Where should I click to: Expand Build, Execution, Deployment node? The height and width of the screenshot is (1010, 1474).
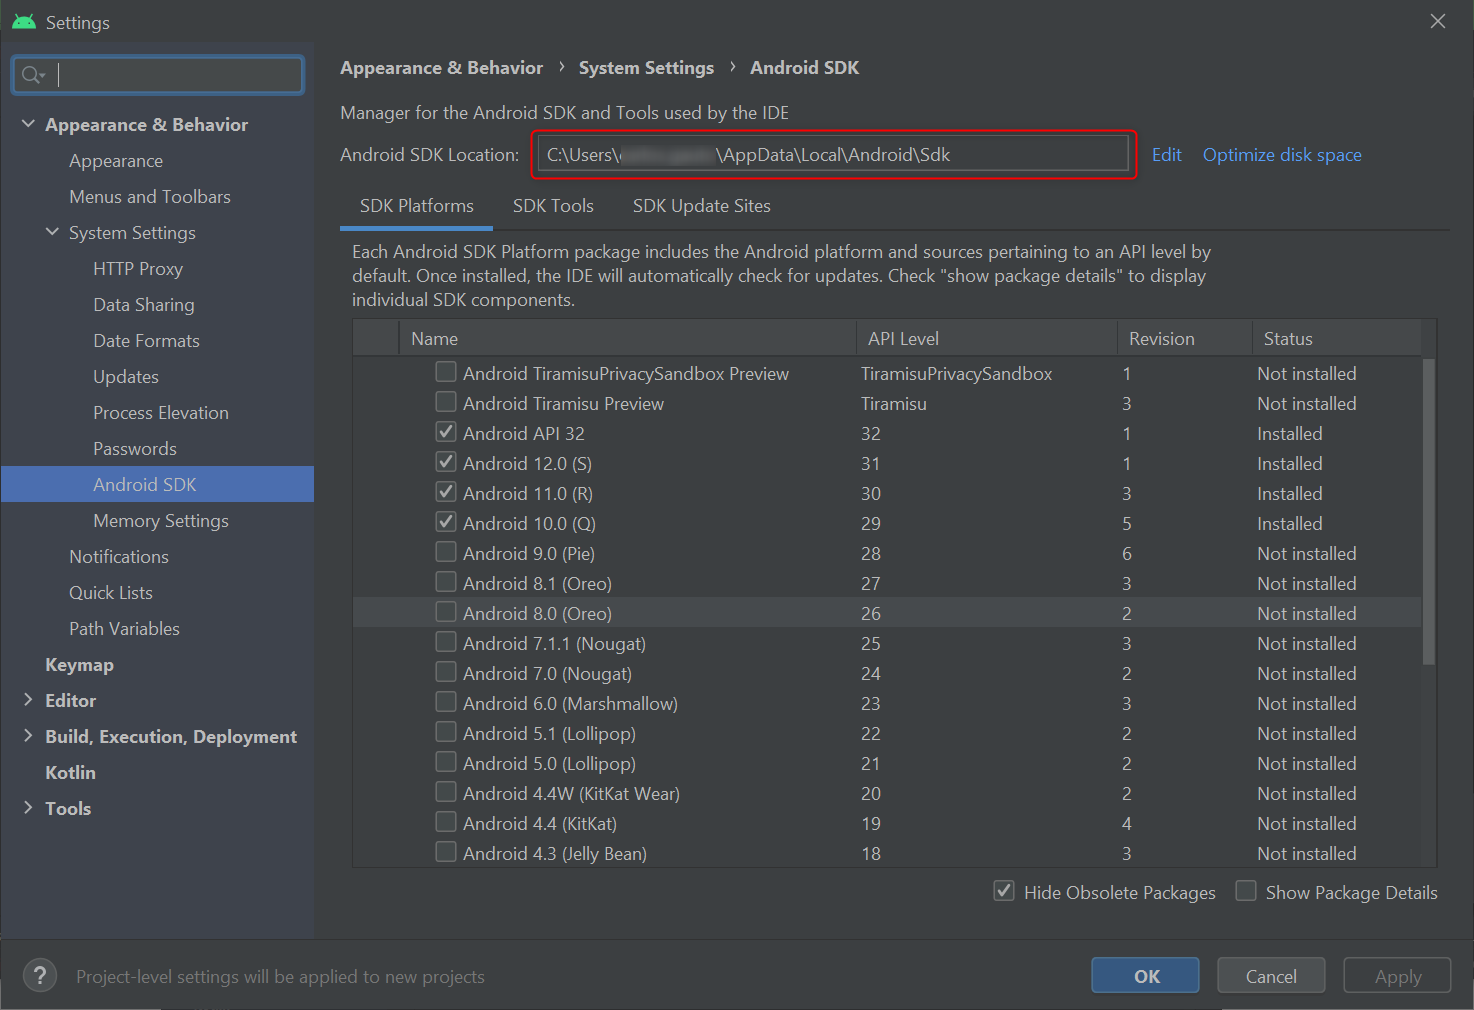click(x=28, y=736)
